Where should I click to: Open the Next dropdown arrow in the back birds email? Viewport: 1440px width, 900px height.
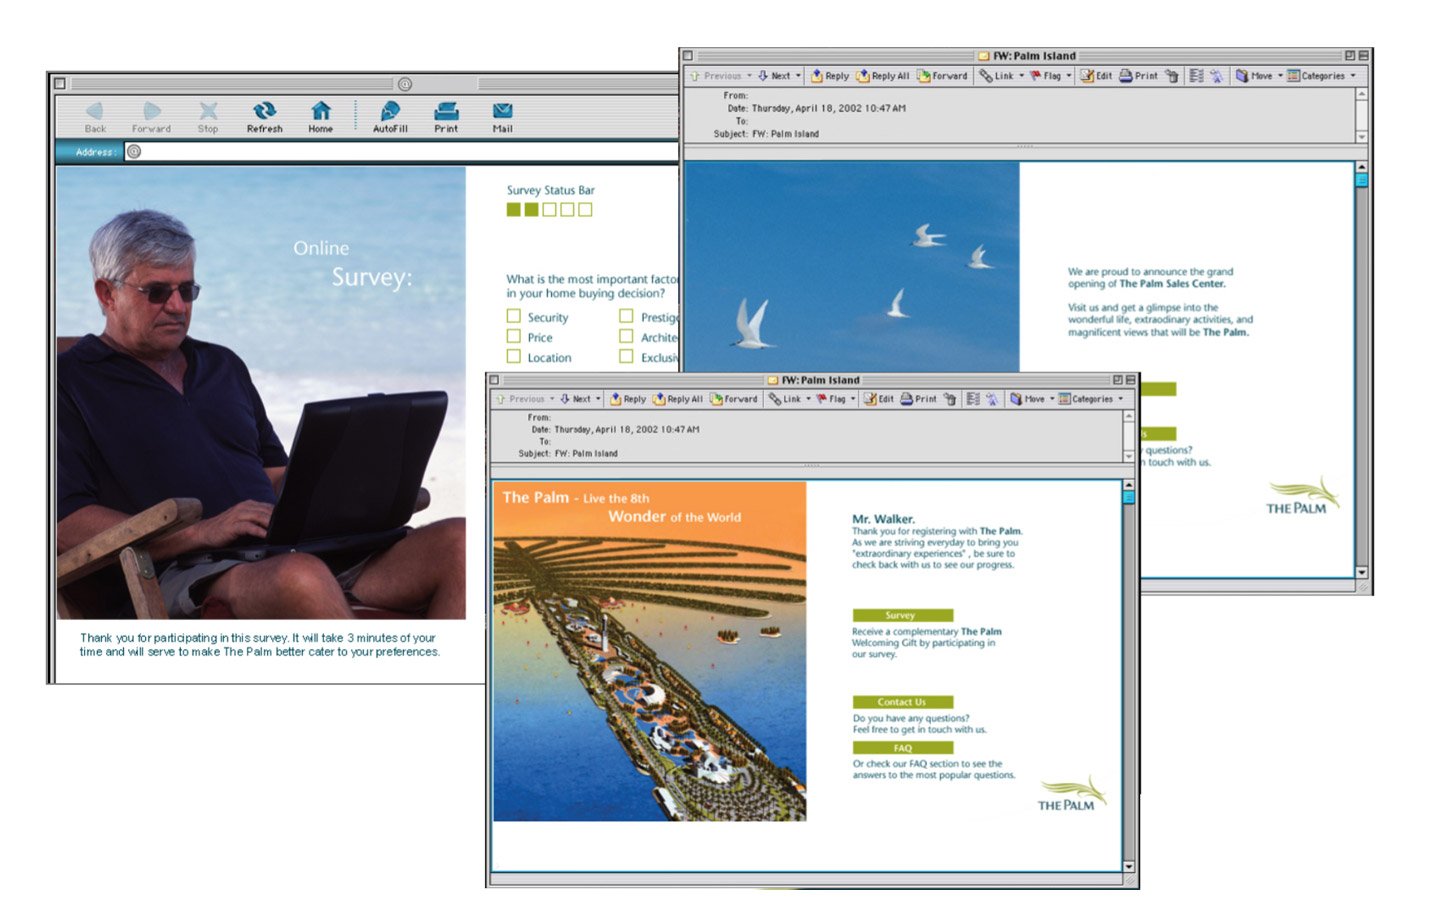pyautogui.click(x=798, y=76)
